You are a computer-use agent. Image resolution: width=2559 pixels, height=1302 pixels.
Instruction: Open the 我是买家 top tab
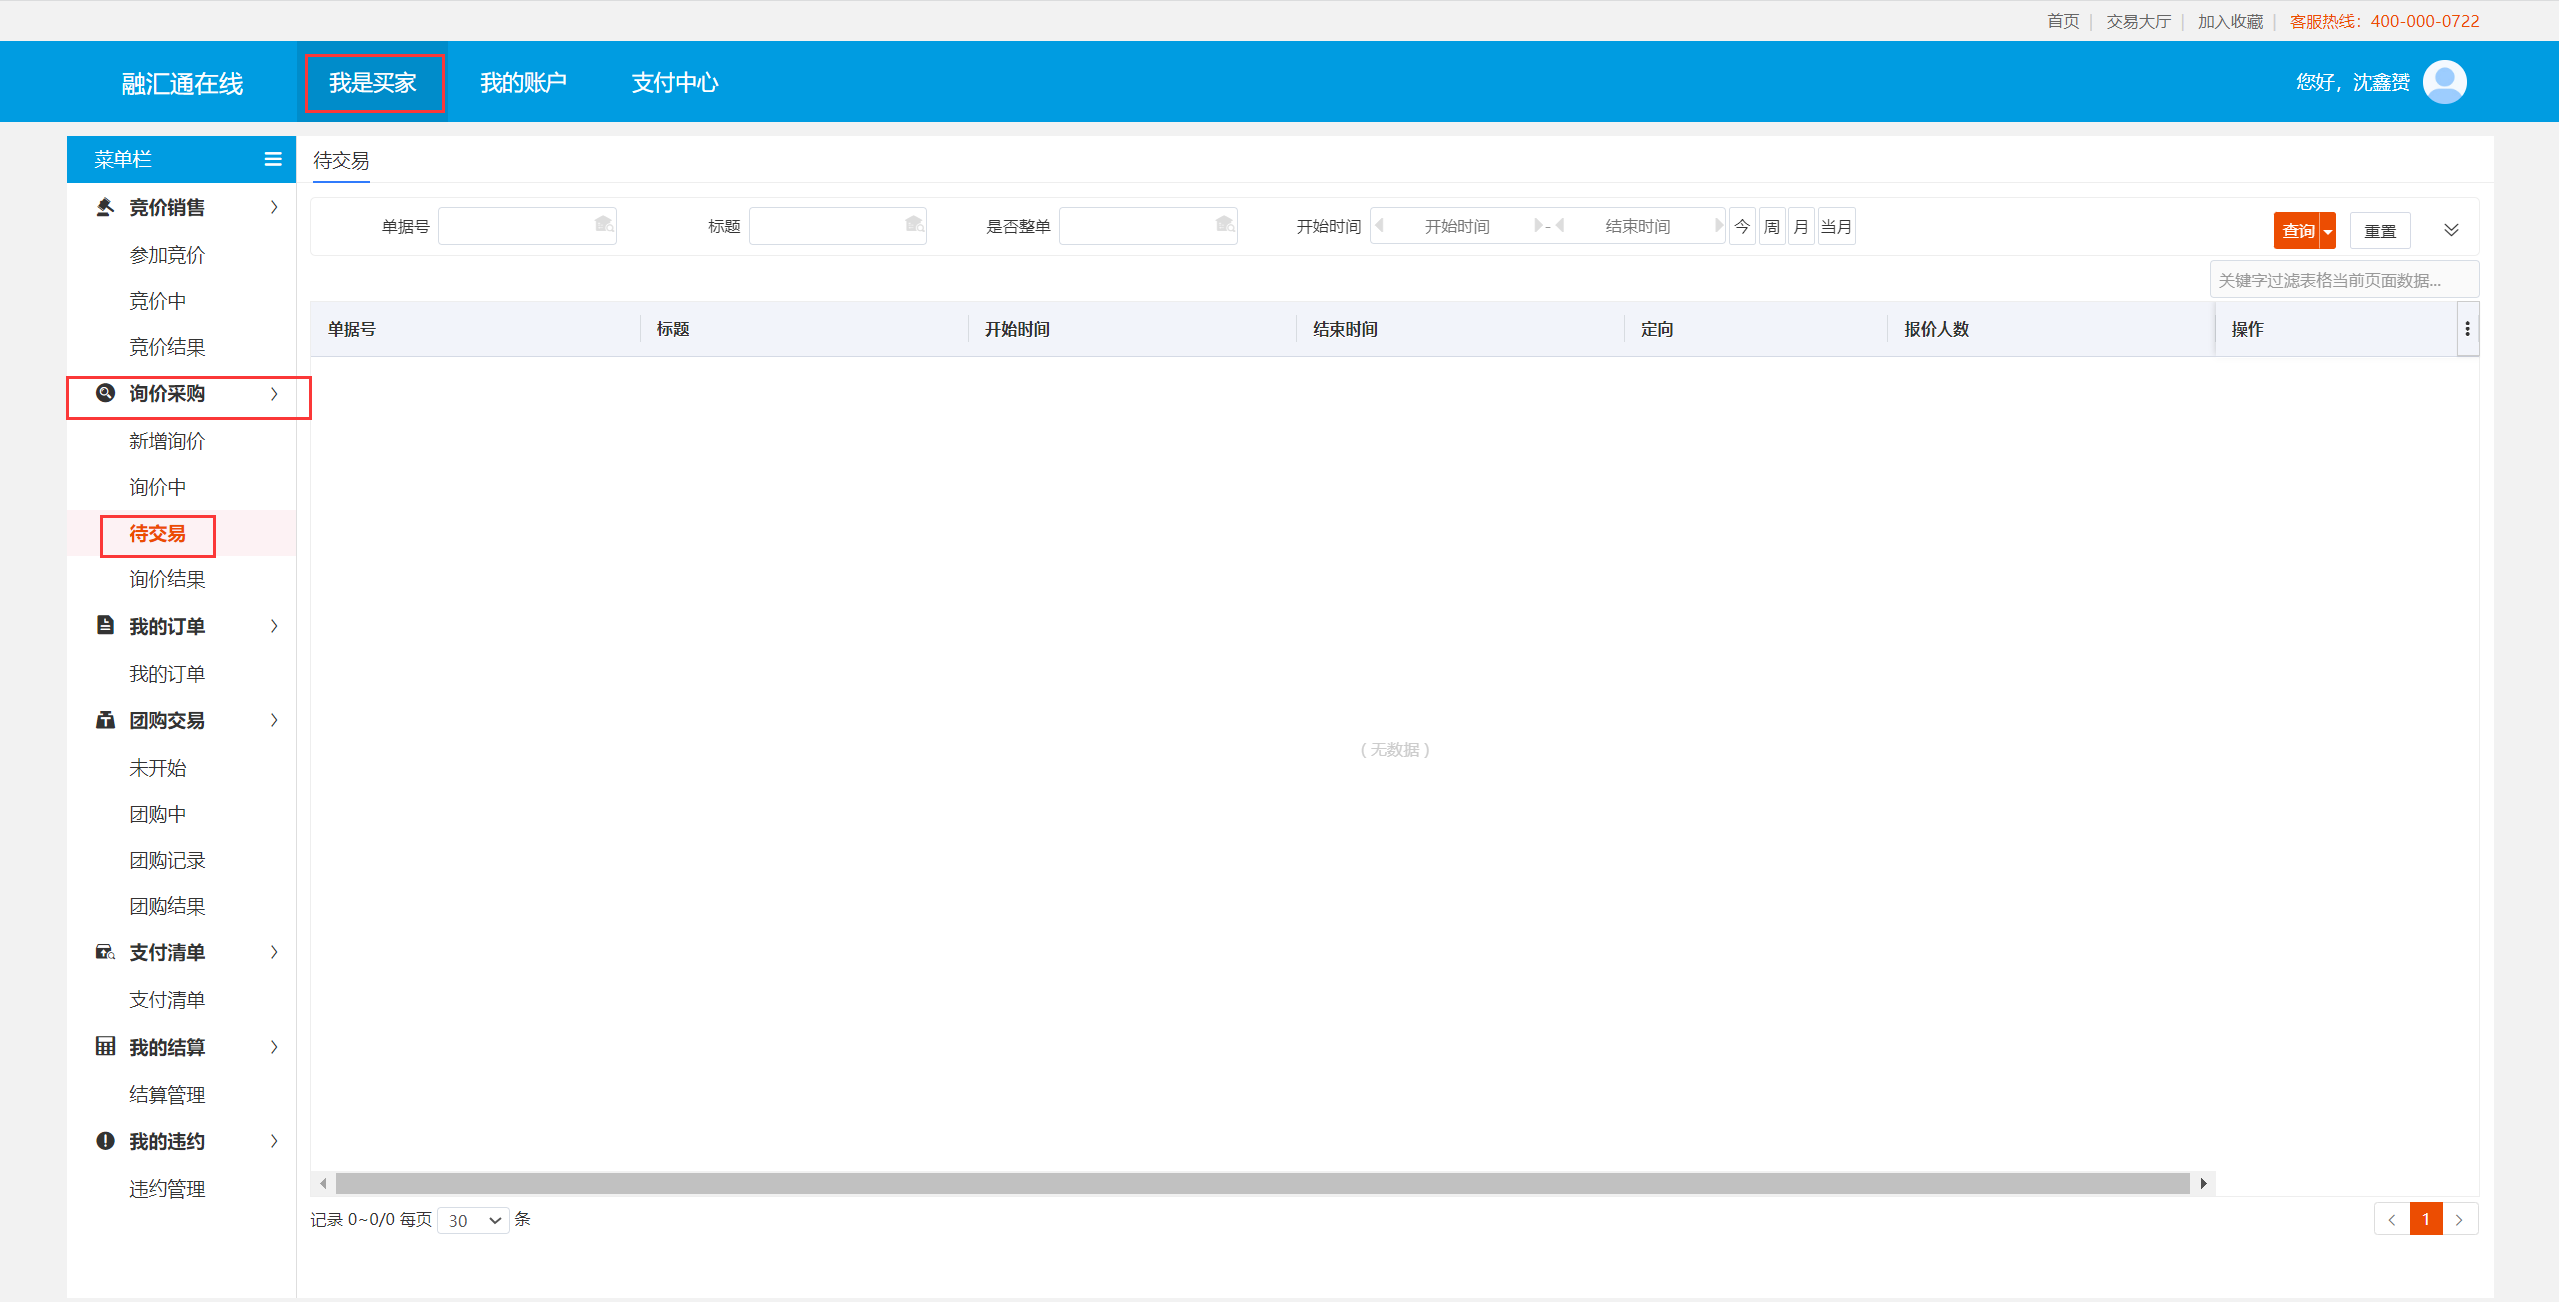(373, 83)
